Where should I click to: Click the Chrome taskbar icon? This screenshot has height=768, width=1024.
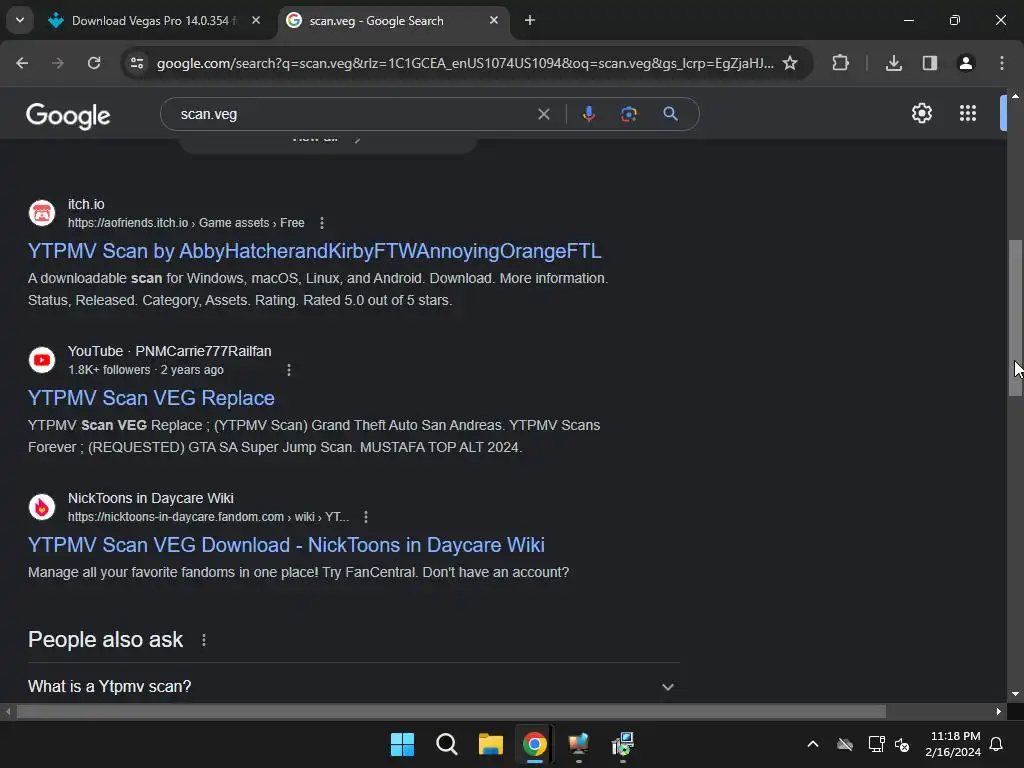535,744
